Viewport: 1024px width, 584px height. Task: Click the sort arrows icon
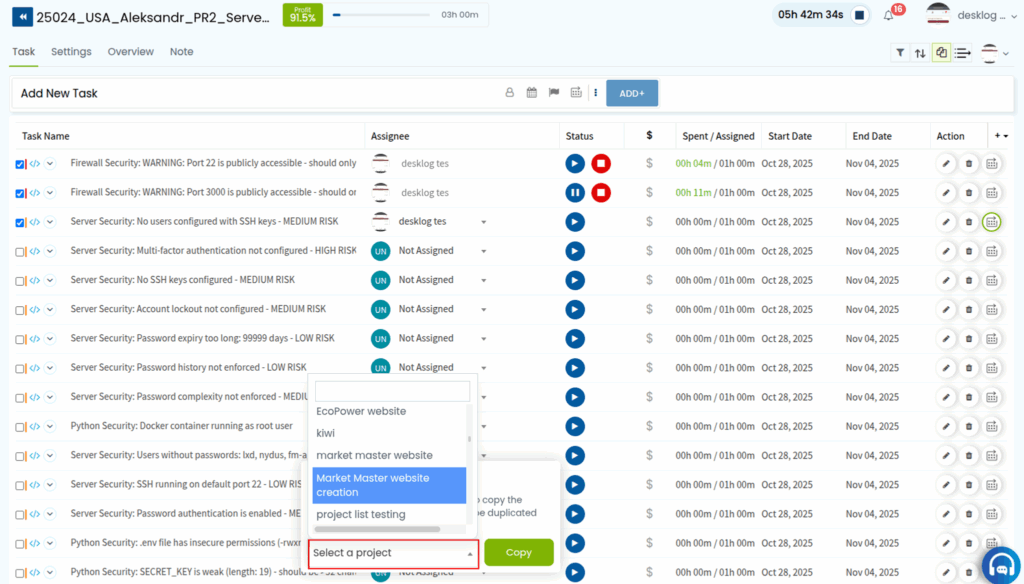click(x=920, y=53)
